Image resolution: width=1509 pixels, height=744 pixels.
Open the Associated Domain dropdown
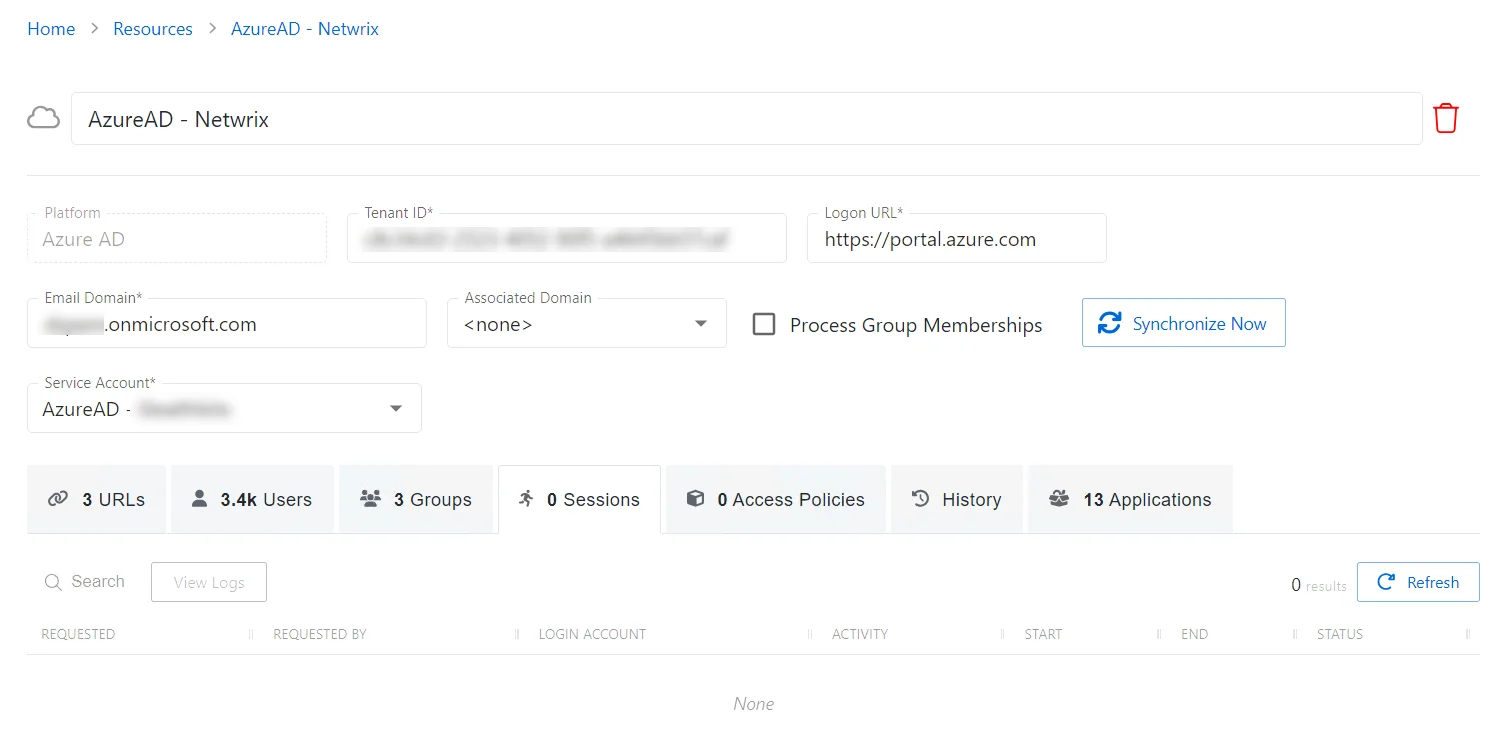click(x=587, y=323)
